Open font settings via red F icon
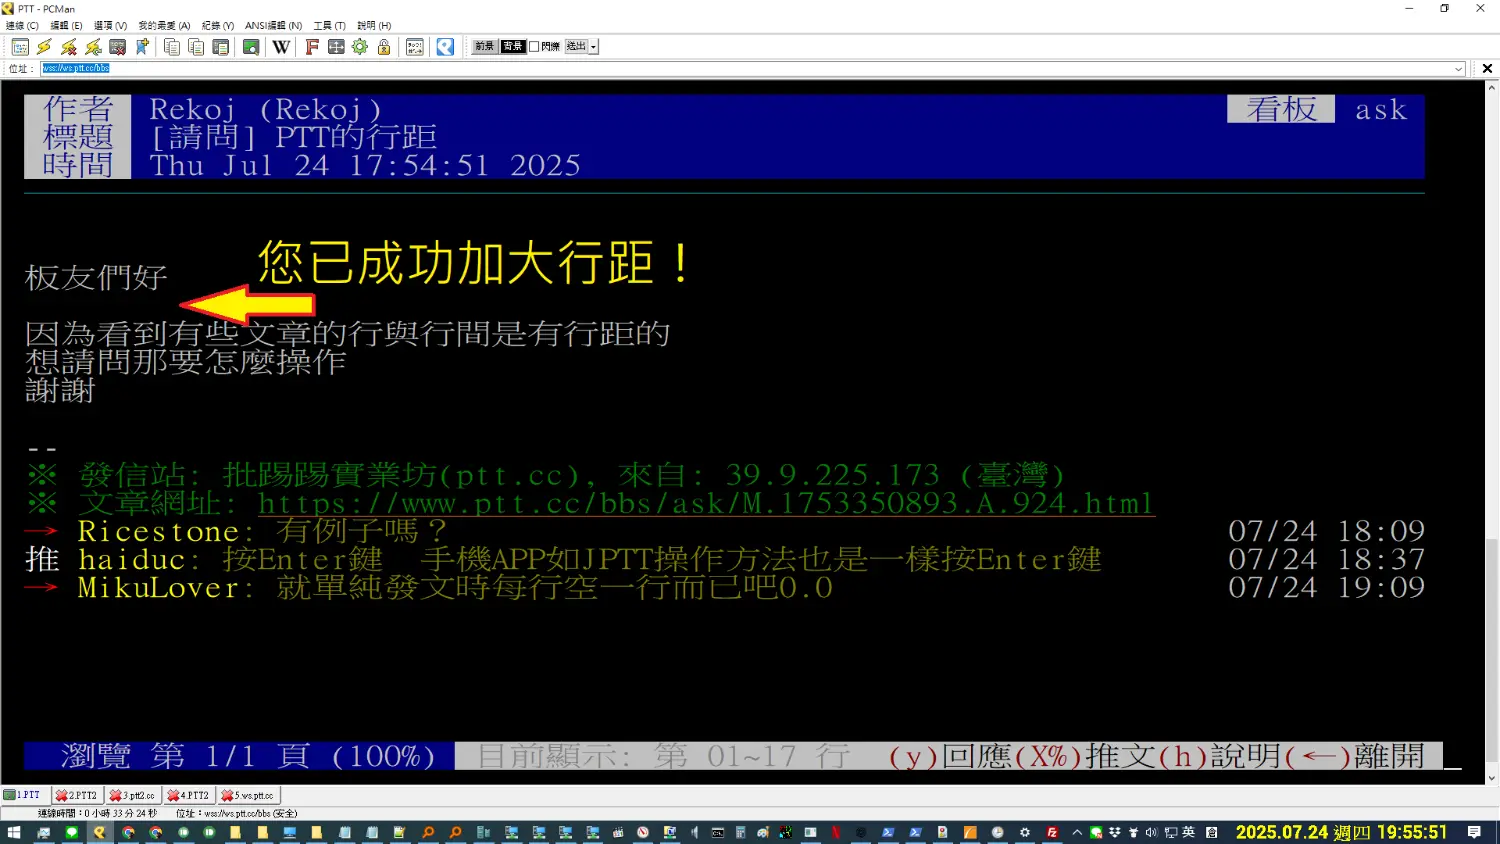 312,47
